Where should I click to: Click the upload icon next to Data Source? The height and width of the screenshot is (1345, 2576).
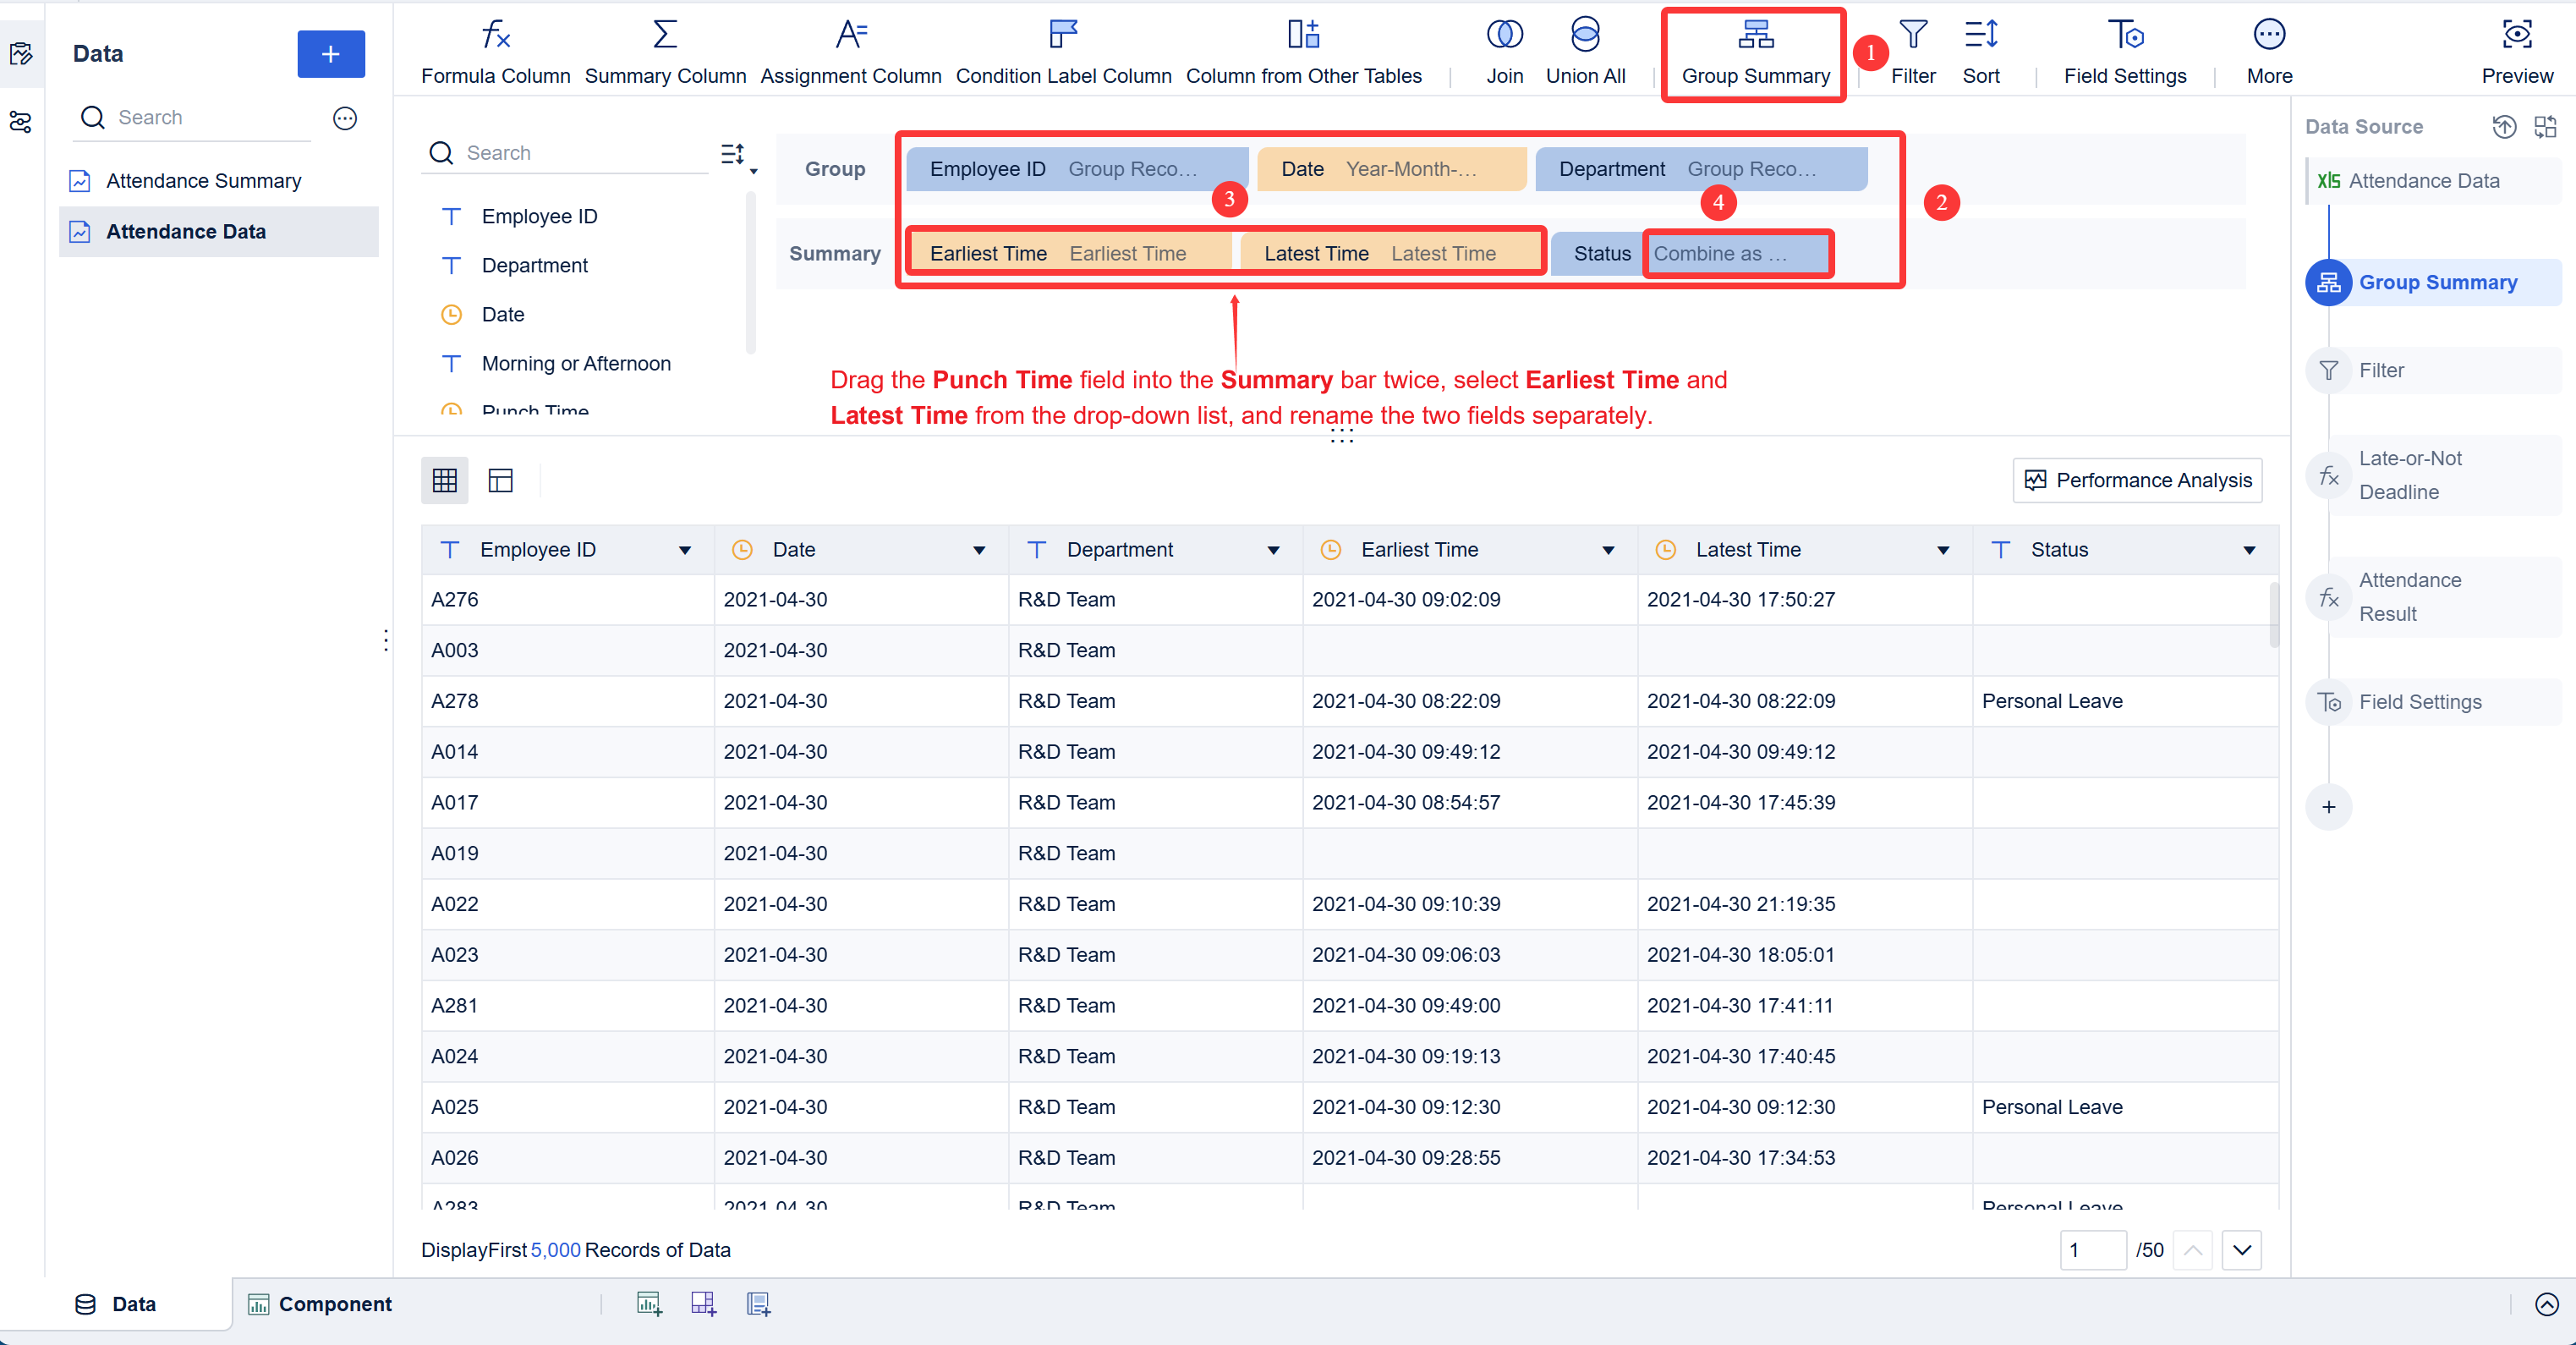[x=2505, y=127]
